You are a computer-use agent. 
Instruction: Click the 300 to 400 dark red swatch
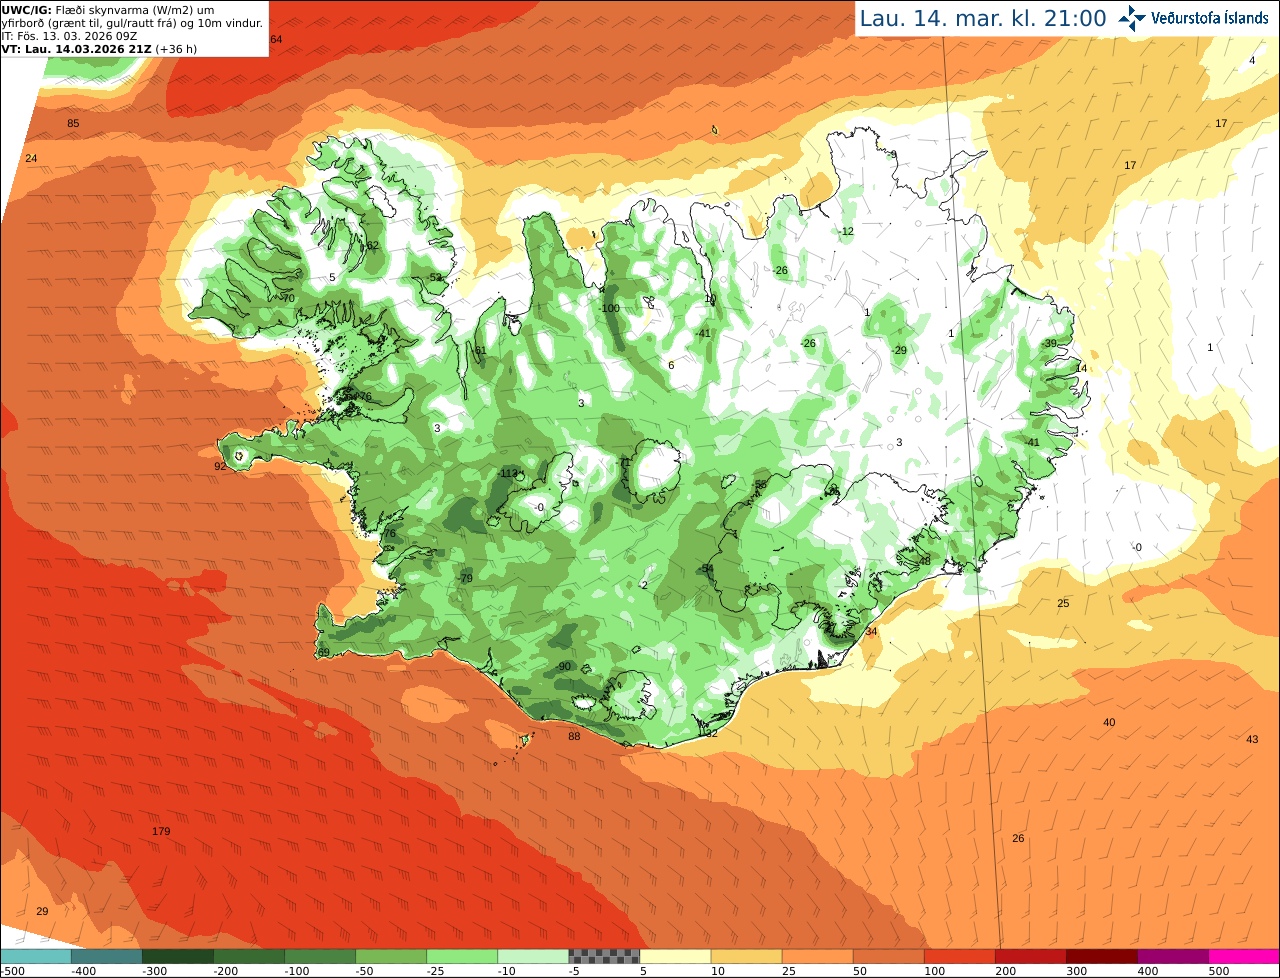(1101, 956)
